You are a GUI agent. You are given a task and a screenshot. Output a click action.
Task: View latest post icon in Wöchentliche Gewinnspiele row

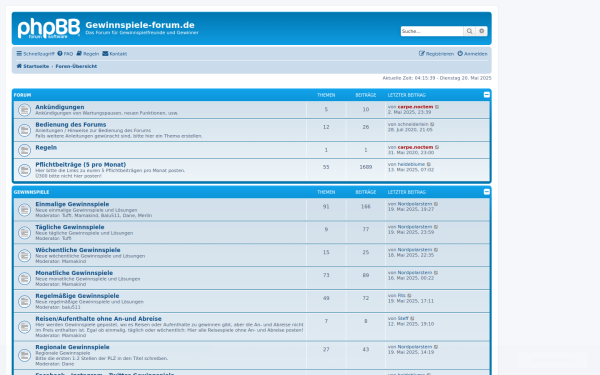(436, 250)
